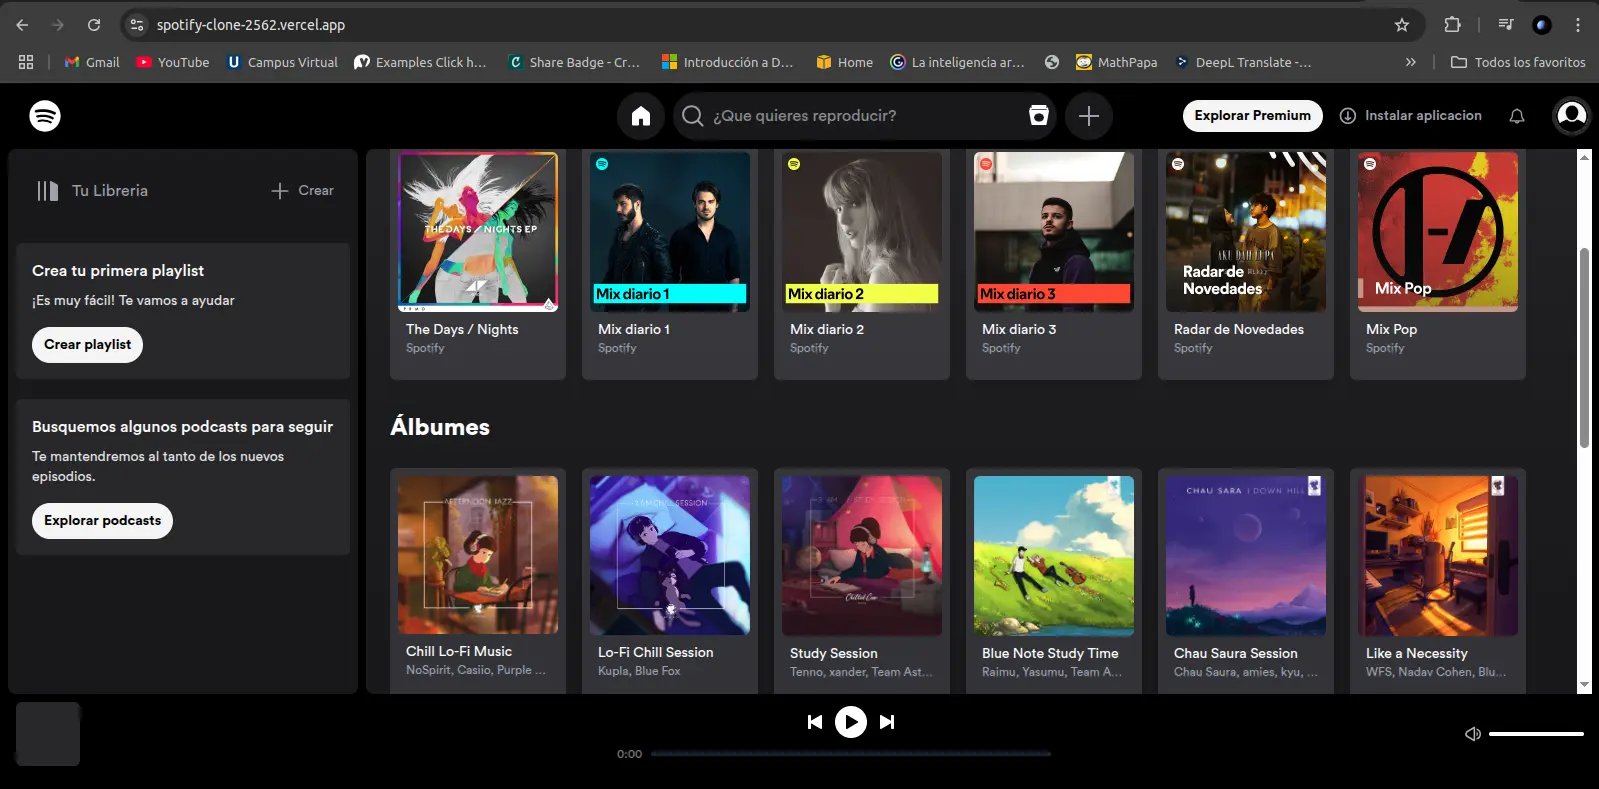Skip to previous track

pos(815,722)
